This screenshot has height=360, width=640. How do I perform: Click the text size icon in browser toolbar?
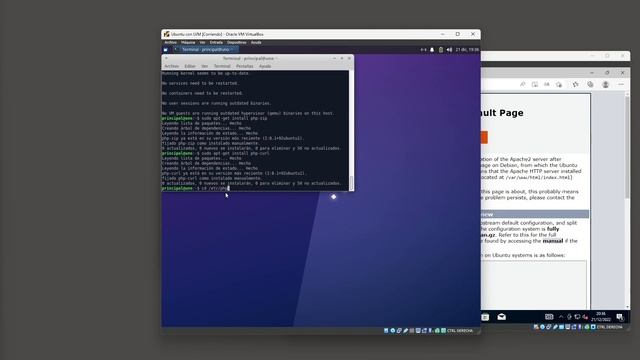coord(547,84)
